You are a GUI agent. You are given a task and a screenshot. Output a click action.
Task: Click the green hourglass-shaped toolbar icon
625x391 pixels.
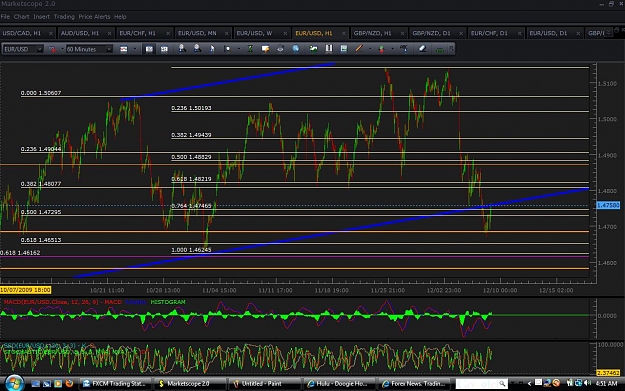pyautogui.click(x=250, y=49)
